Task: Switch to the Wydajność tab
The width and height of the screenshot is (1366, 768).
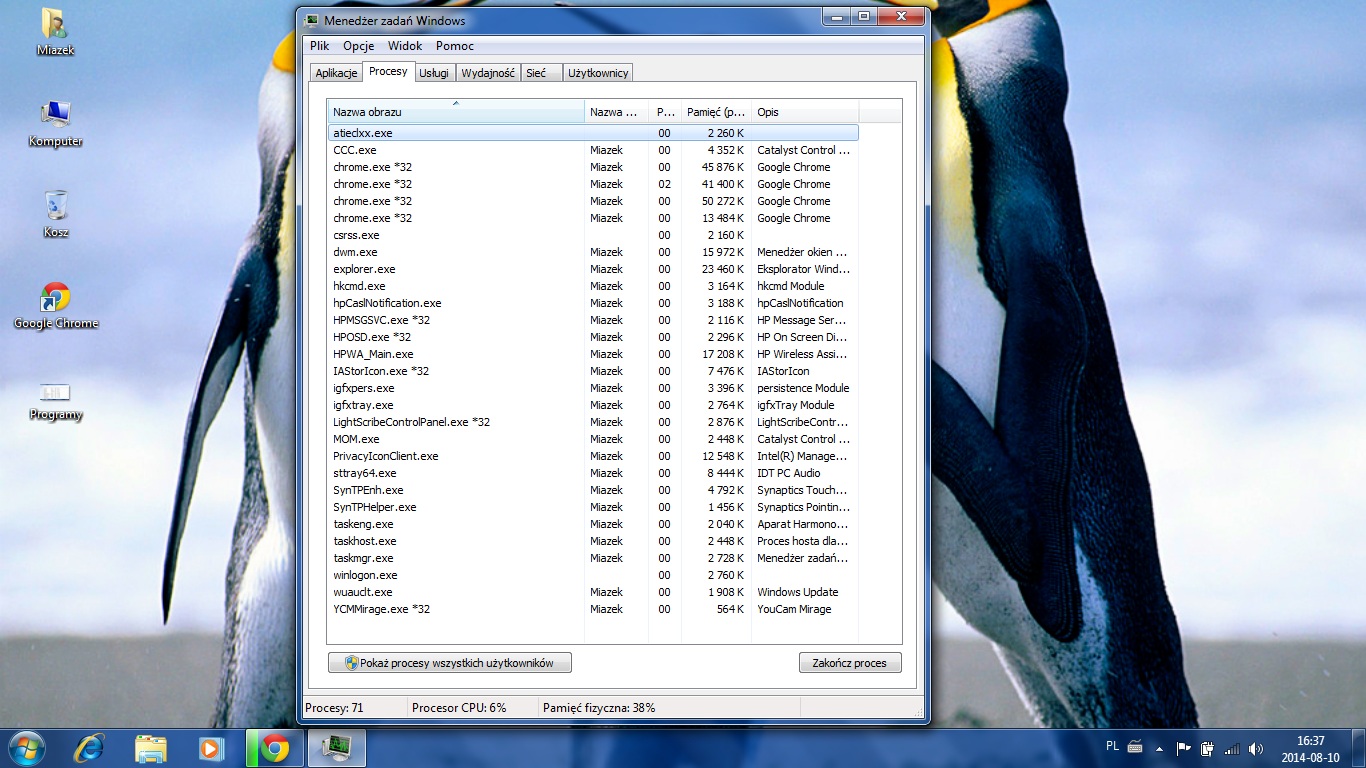Action: [x=489, y=73]
